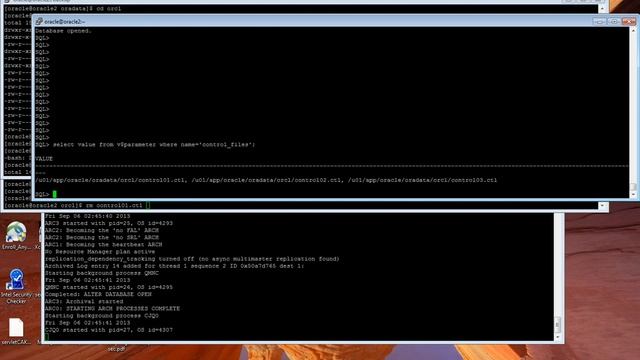
Task: Click the 'Archived Log entry 14 added' line
Action: [174, 266]
